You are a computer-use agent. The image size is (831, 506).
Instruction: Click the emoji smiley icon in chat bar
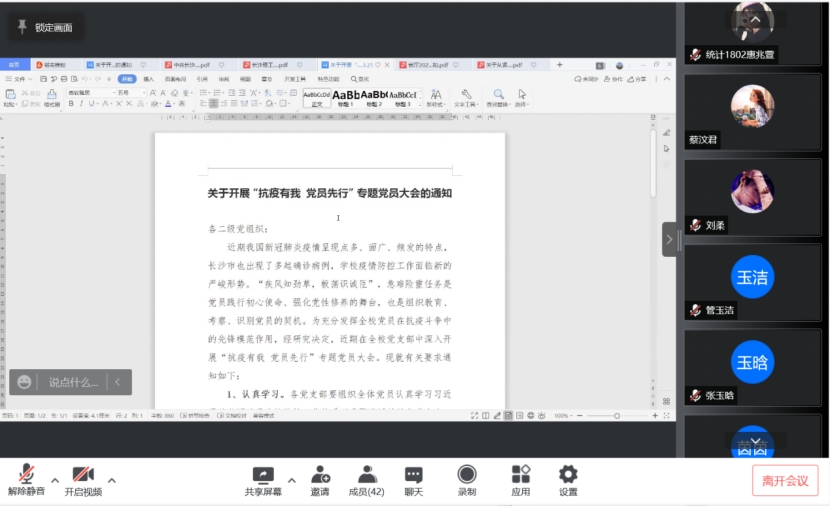click(x=25, y=382)
